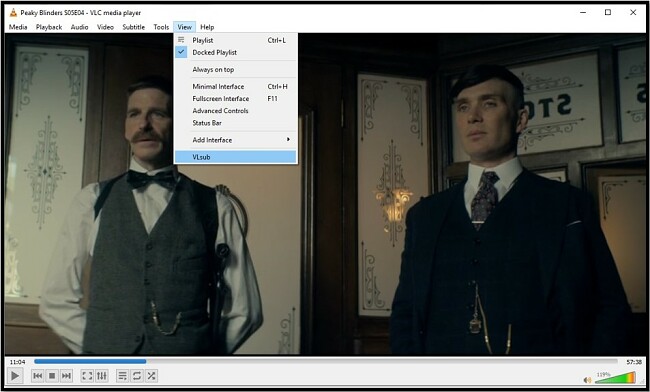Toggle the Status Bar option

[x=235, y=123]
